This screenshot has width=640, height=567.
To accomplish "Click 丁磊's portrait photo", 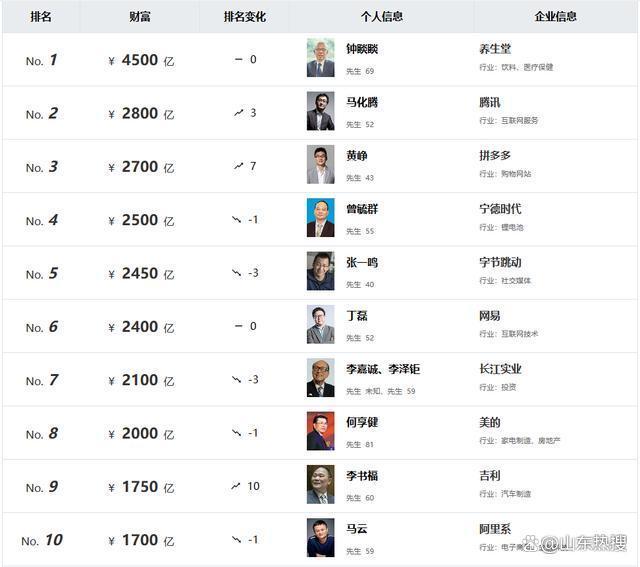I will point(320,325).
